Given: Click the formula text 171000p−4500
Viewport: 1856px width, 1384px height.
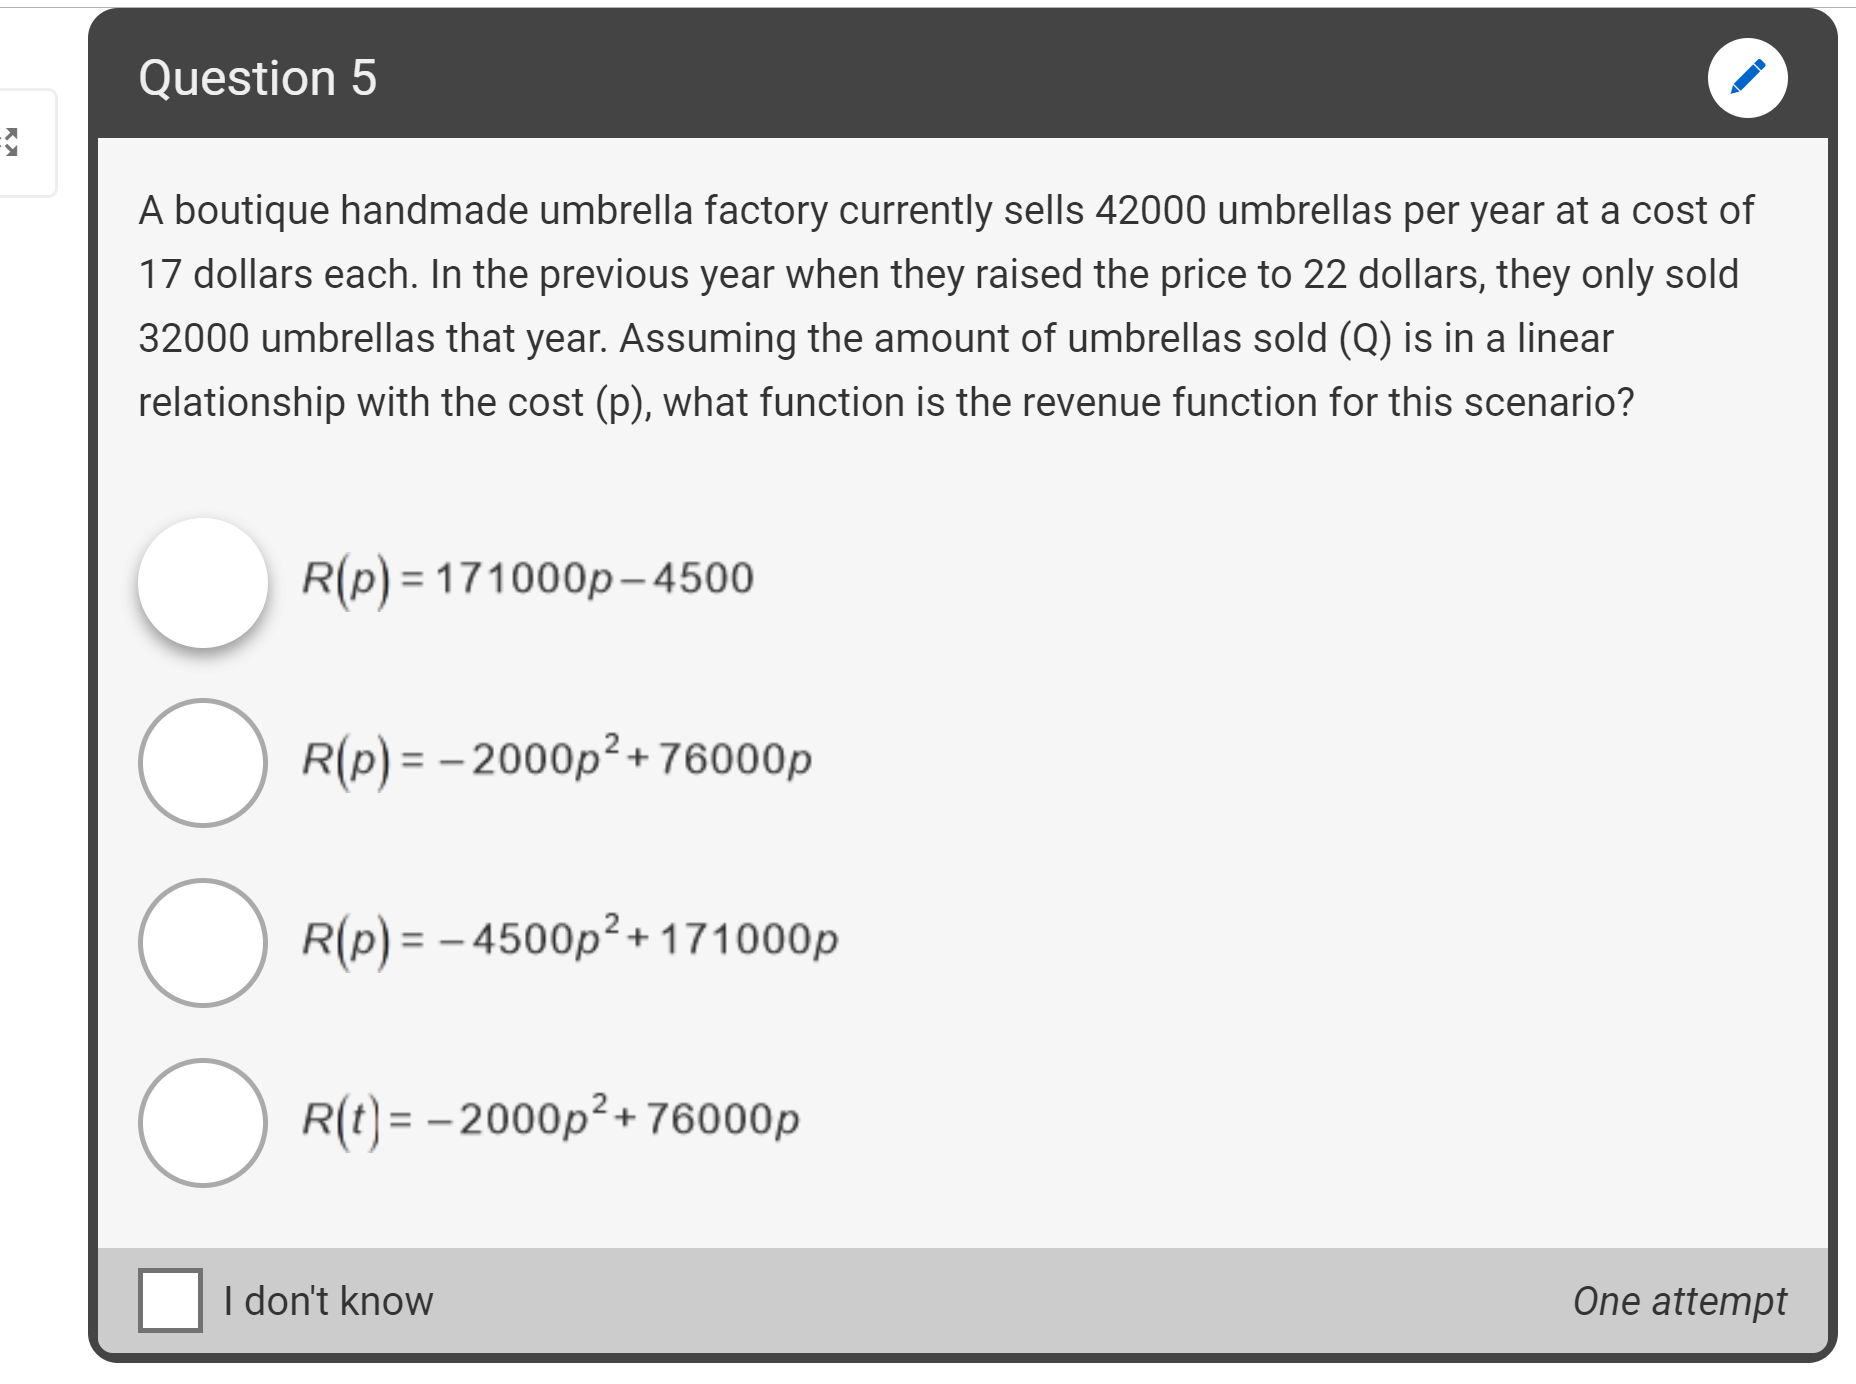Looking at the screenshot, I should coord(594,579).
